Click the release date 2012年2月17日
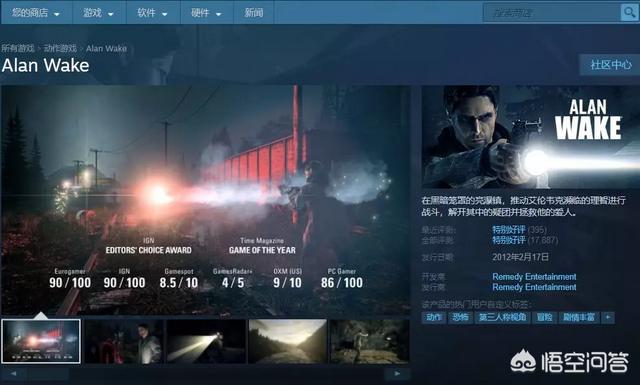This screenshot has width=640, height=385. pyautogui.click(x=520, y=257)
